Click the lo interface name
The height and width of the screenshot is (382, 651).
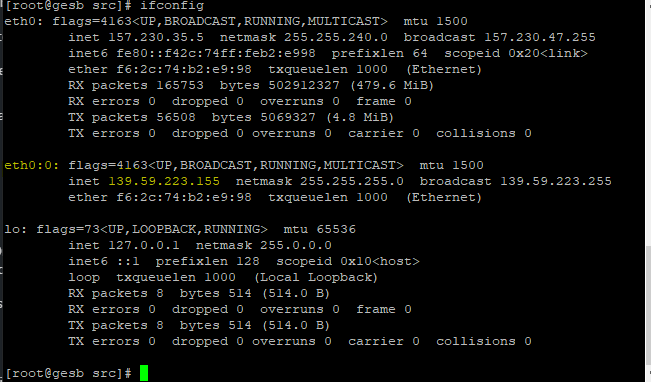(15, 229)
